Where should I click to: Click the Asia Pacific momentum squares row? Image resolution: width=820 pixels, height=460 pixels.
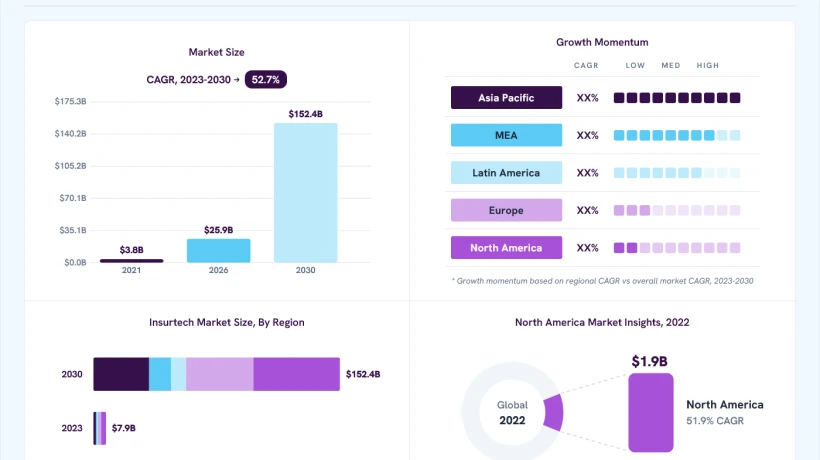click(677, 98)
